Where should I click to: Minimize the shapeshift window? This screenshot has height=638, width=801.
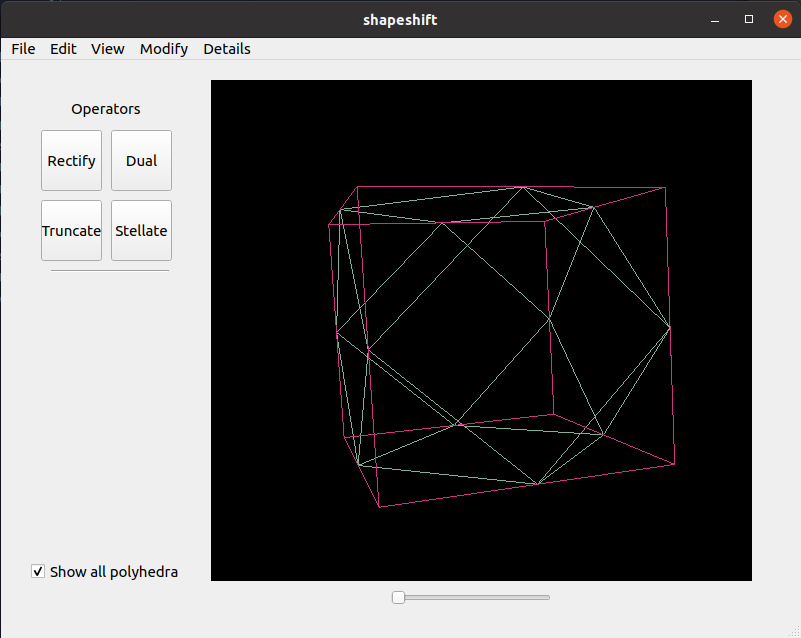click(715, 19)
